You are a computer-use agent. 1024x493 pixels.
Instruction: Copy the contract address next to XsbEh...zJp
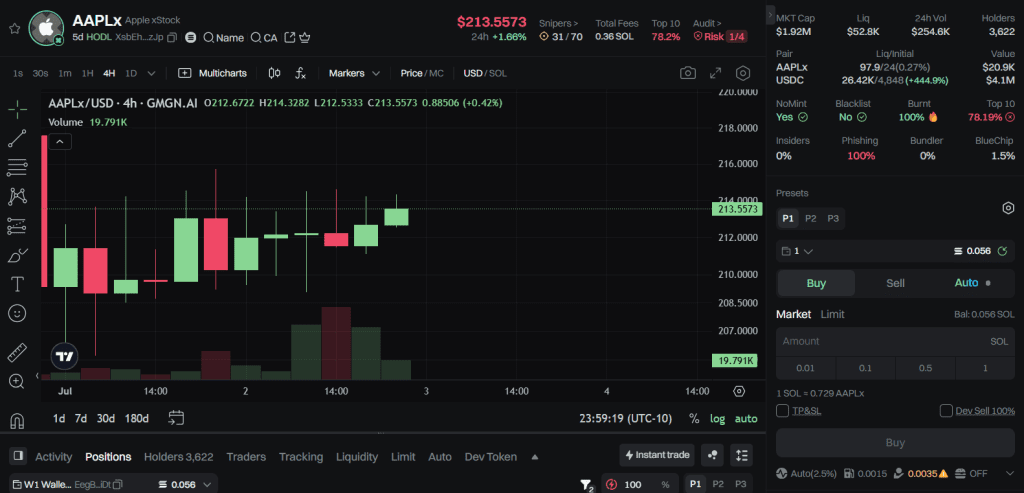point(172,37)
